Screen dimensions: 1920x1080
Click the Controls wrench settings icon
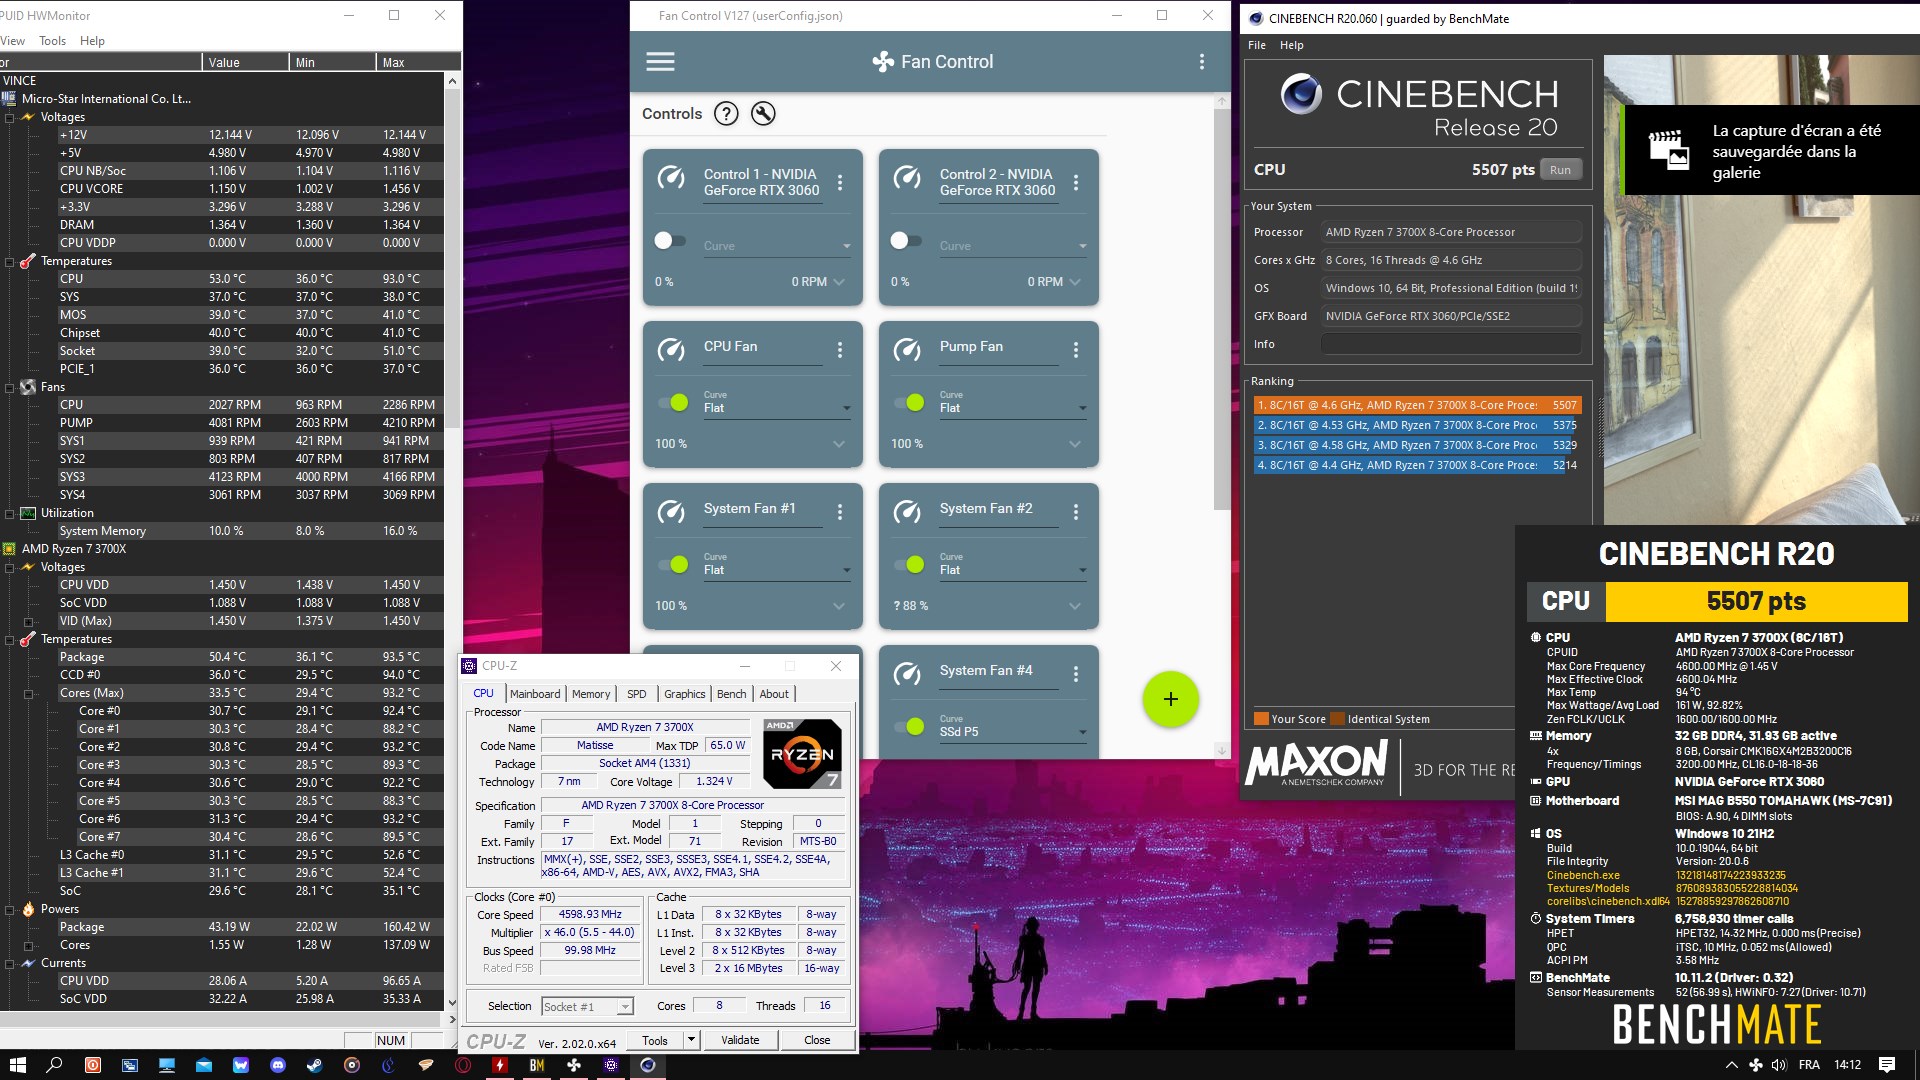pyautogui.click(x=763, y=114)
